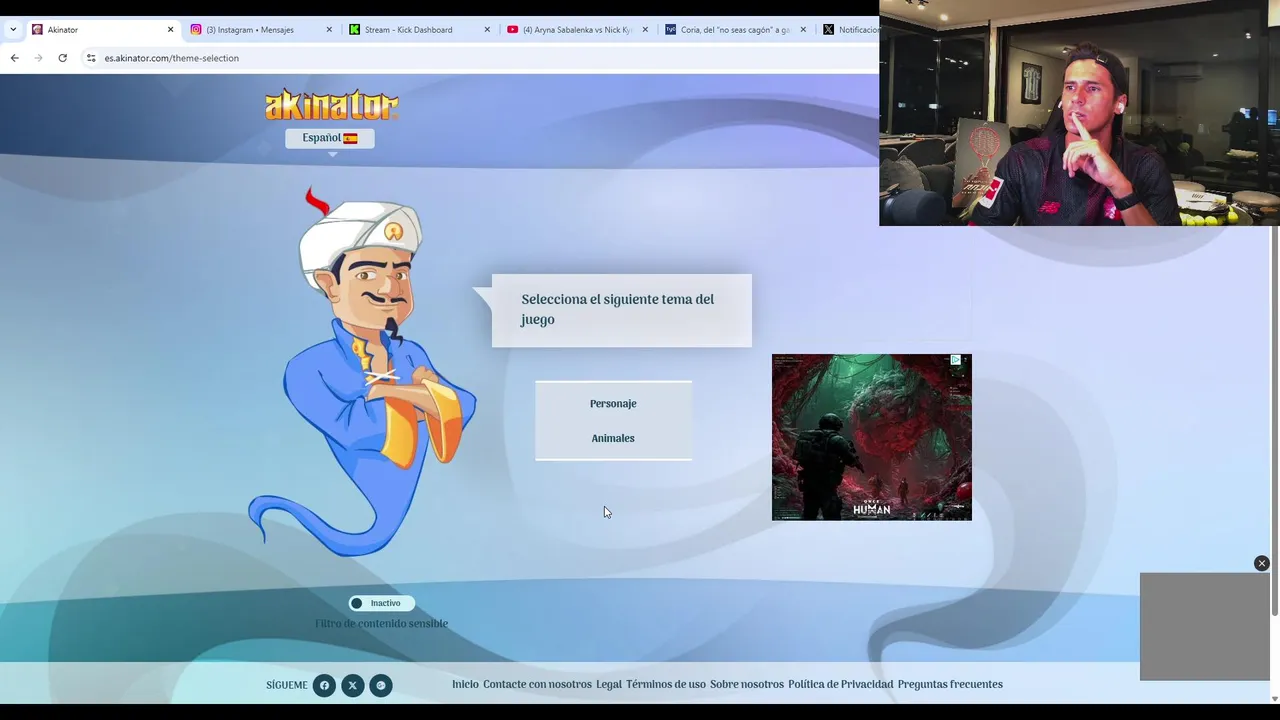The width and height of the screenshot is (1280, 720).
Task: Open the Once Human game advertisement
Action: coord(871,437)
